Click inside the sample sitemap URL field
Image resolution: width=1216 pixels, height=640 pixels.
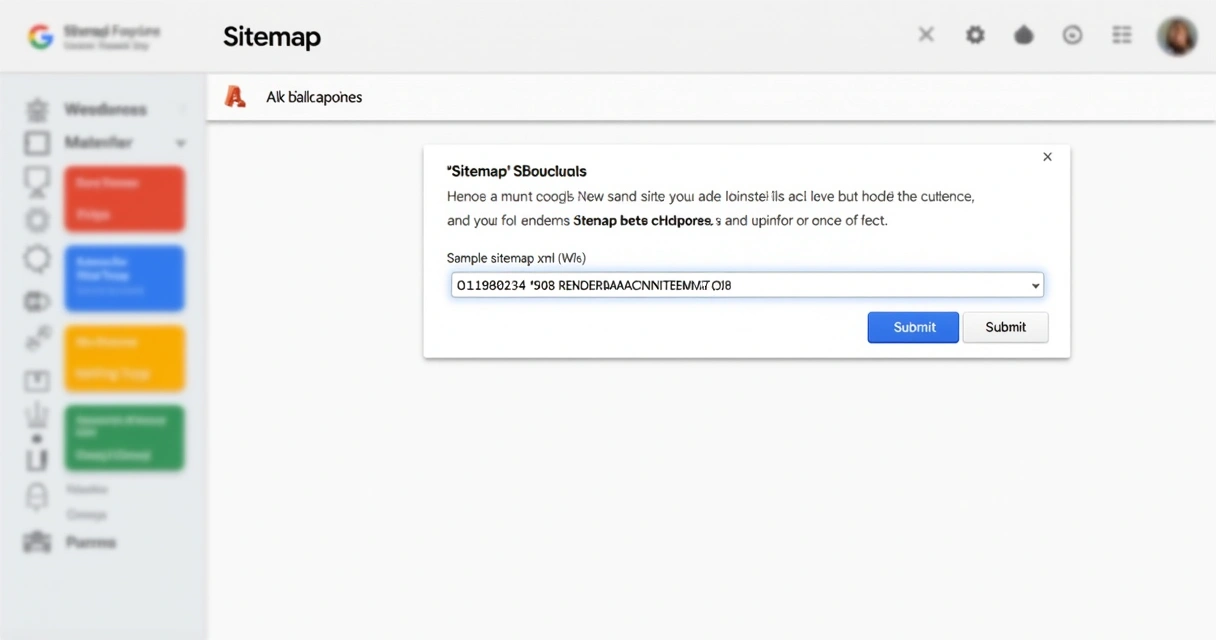point(700,285)
